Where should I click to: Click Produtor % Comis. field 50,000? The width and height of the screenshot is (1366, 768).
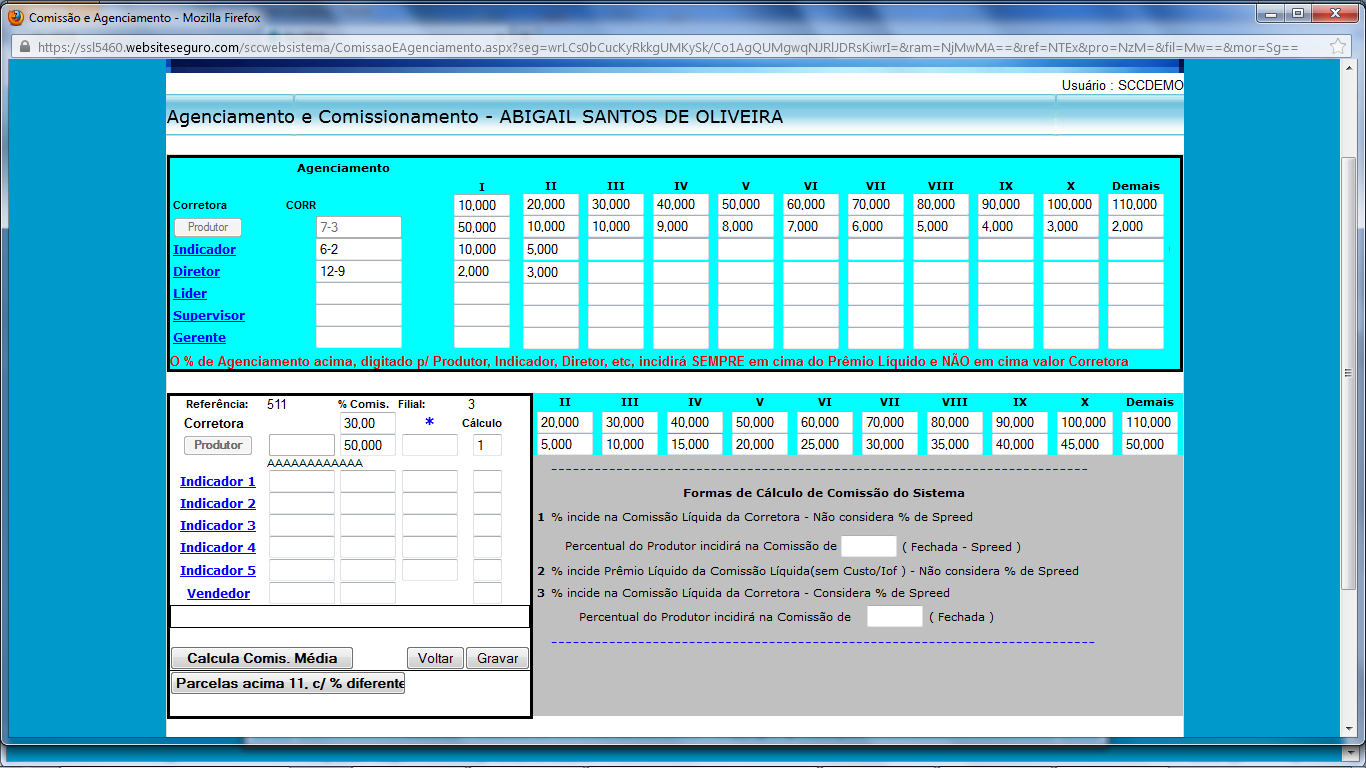[x=368, y=445]
